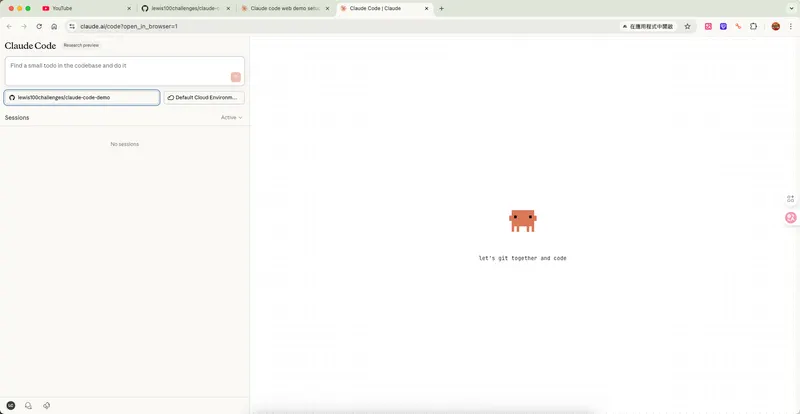Click the open-in-app button in address bar
This screenshot has width=800, height=414.
click(x=648, y=27)
